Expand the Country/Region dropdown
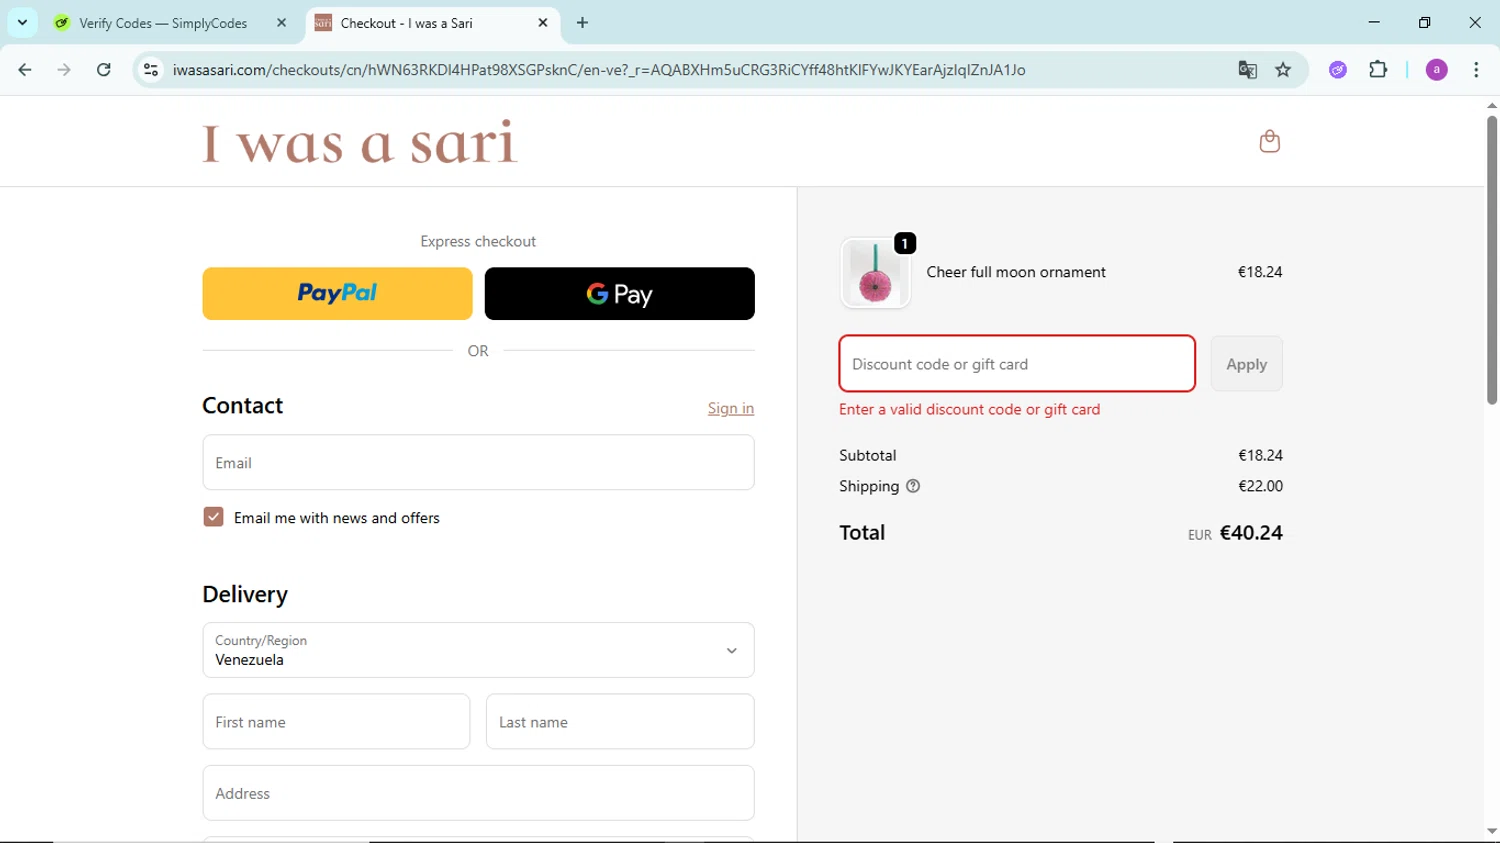The image size is (1500, 843). (x=478, y=650)
